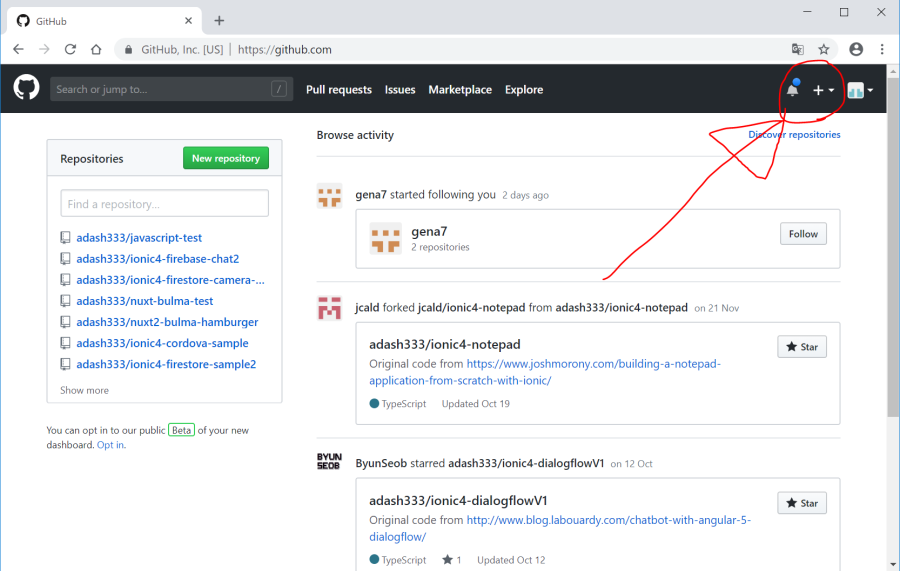The width and height of the screenshot is (900, 571).
Task: Click the green New repository button
Action: pyautogui.click(x=226, y=158)
